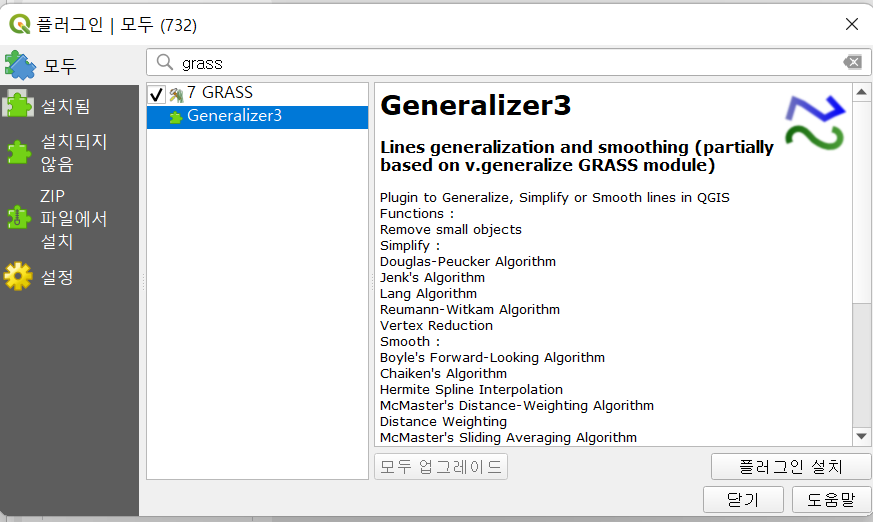Switch to the 설치되지 않음 tab
873x522 pixels.
coord(69,152)
